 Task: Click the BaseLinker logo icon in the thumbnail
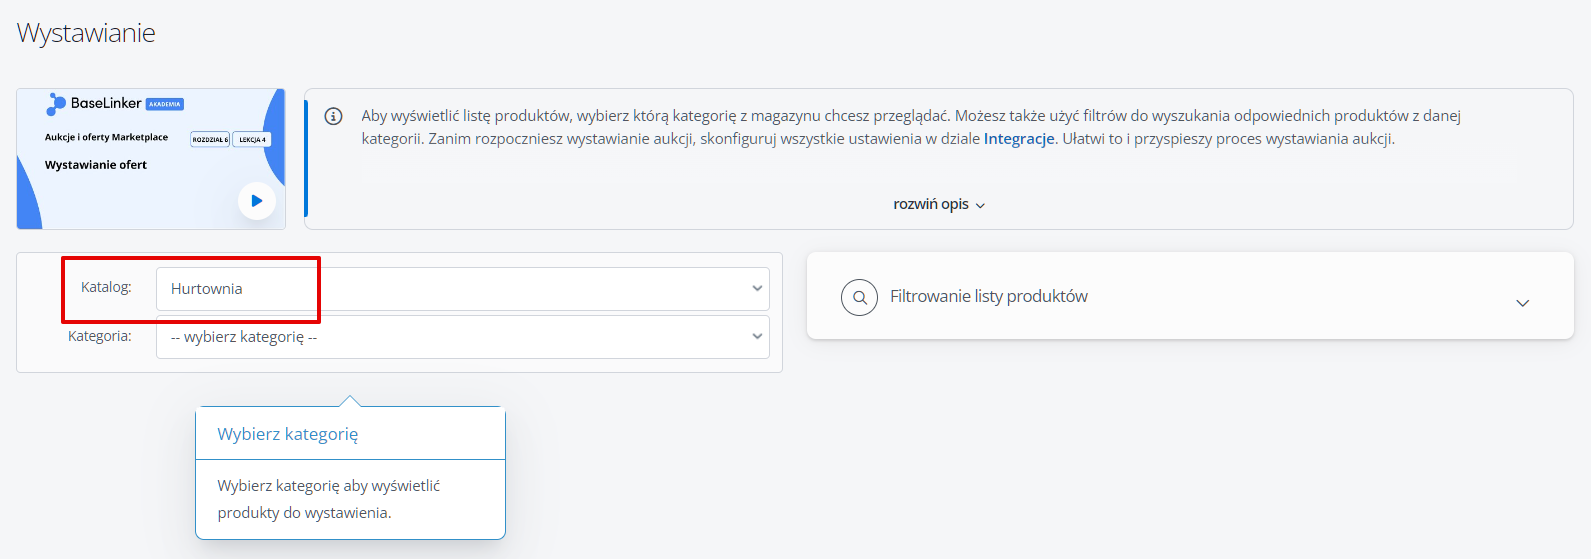click(56, 104)
